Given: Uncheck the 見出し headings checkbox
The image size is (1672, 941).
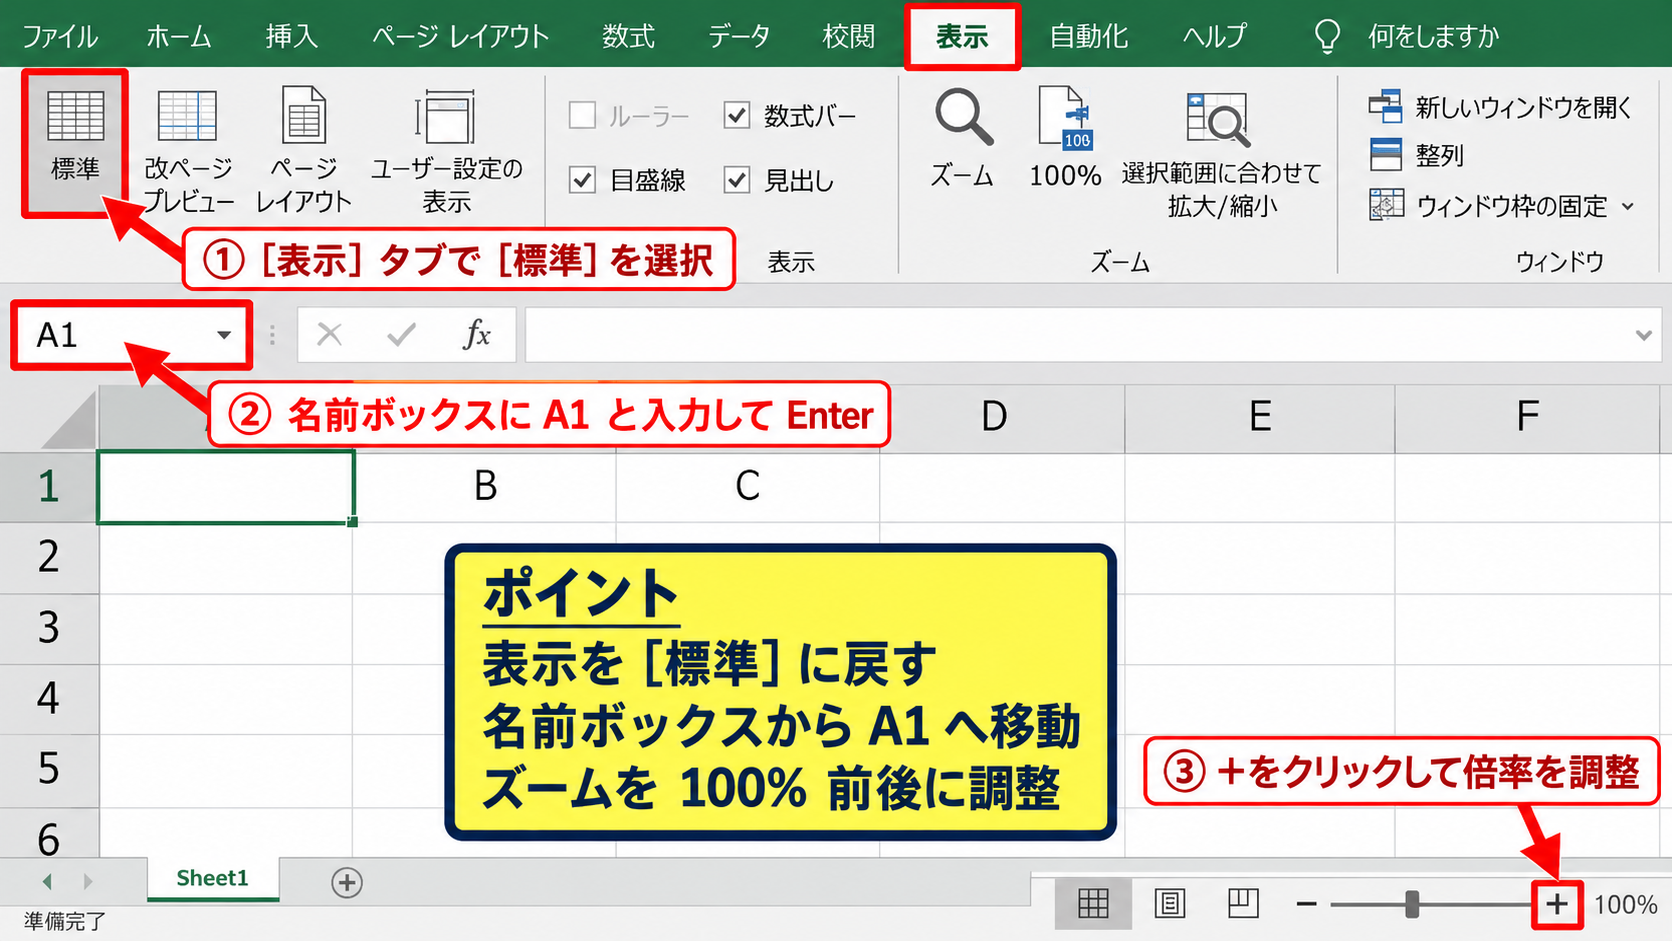Looking at the screenshot, I should (736, 180).
